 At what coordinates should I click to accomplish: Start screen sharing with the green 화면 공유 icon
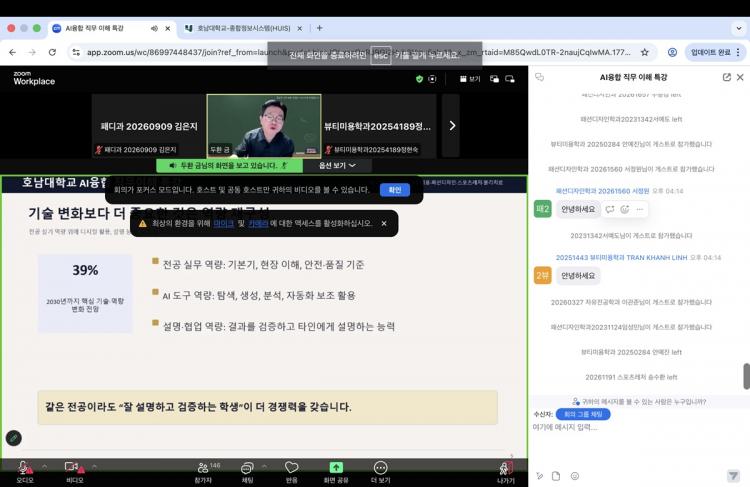pyautogui.click(x=336, y=468)
